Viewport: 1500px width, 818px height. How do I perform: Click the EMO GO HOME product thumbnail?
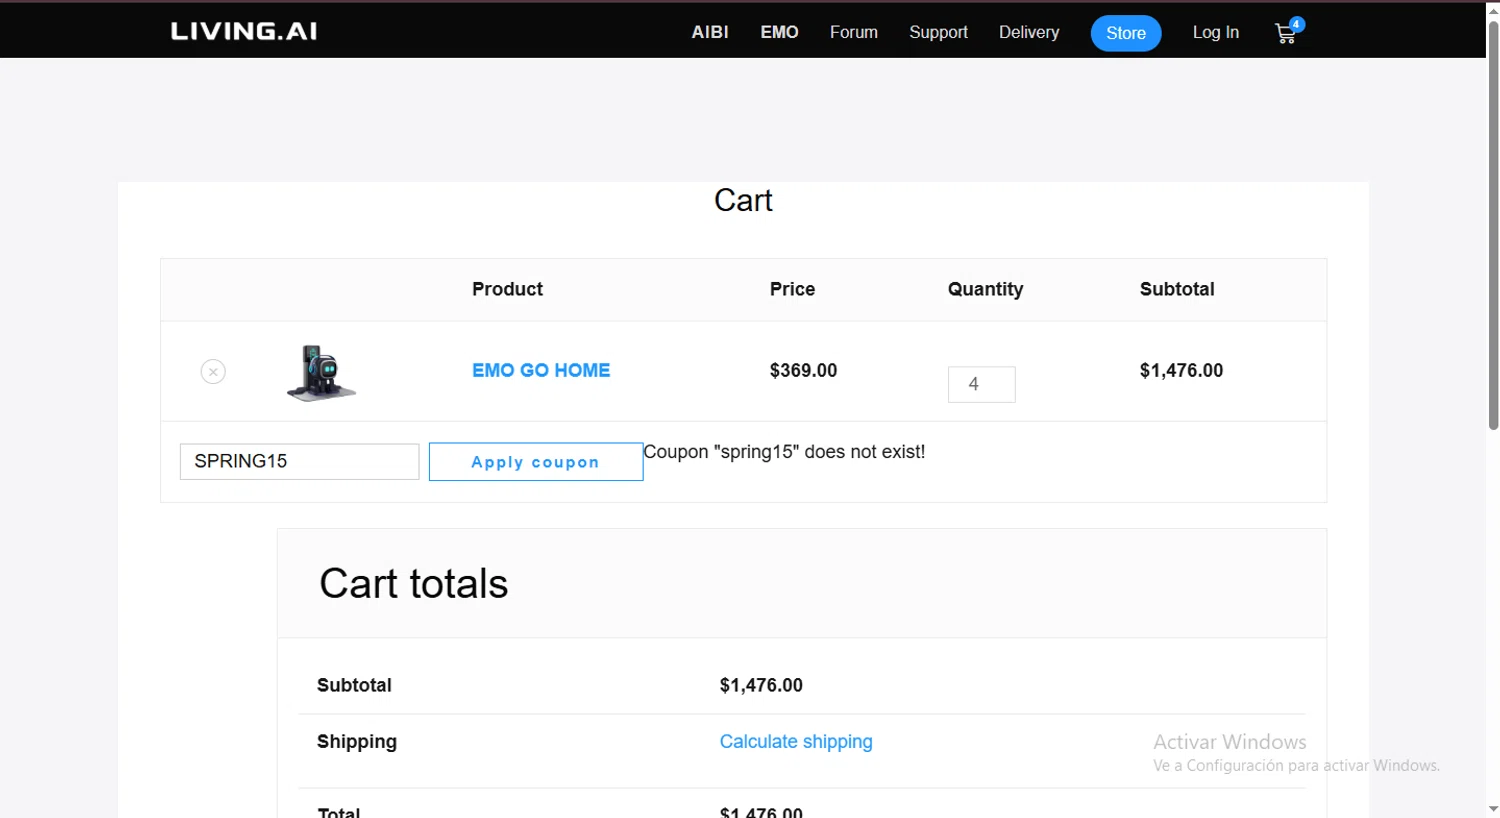[321, 372]
